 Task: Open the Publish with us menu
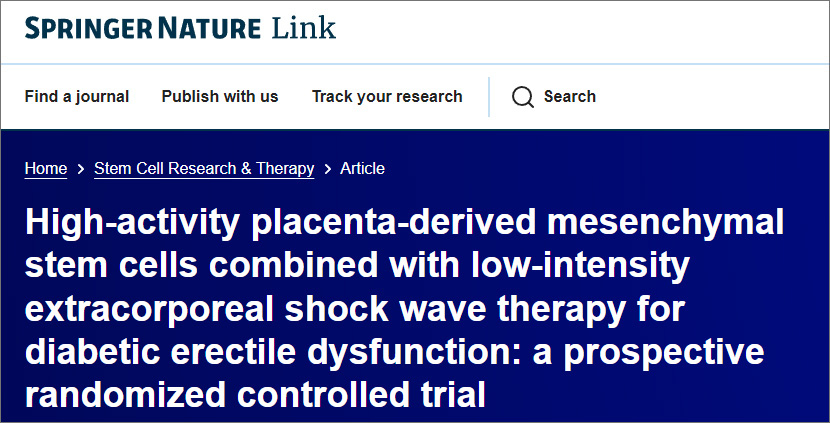[x=220, y=97]
